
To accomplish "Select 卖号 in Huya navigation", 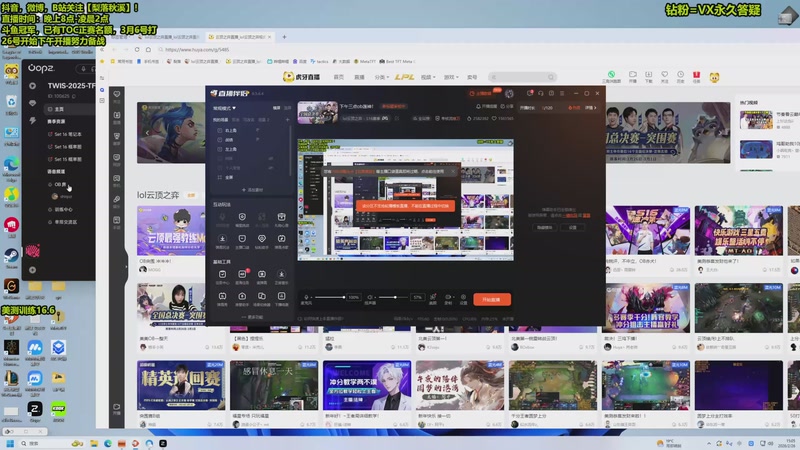I will (472, 77).
